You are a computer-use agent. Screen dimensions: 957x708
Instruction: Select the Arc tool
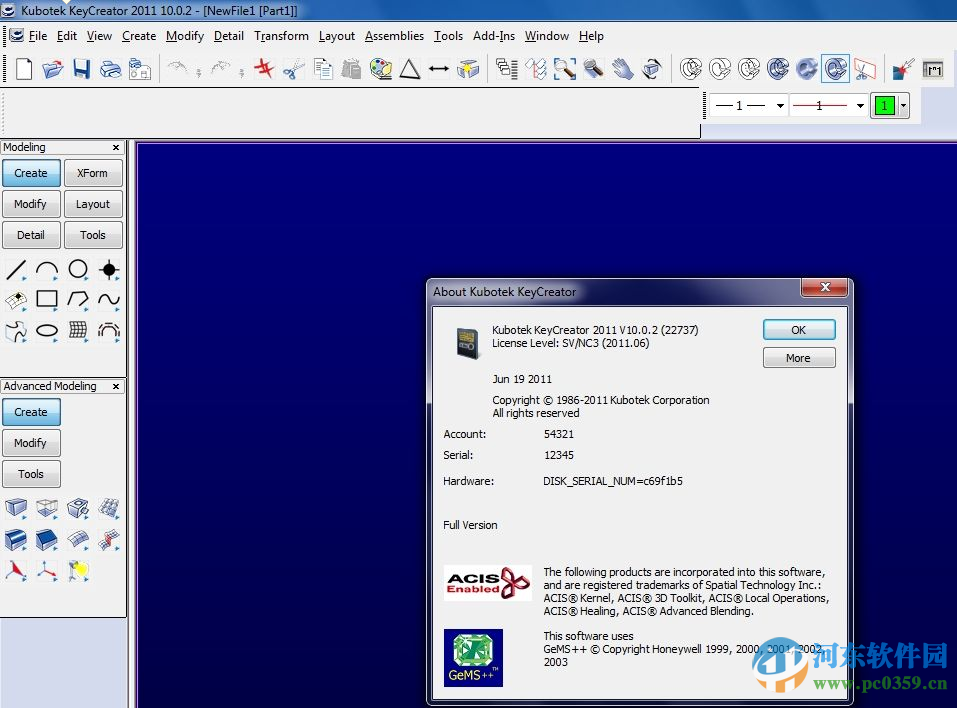pyautogui.click(x=47, y=269)
